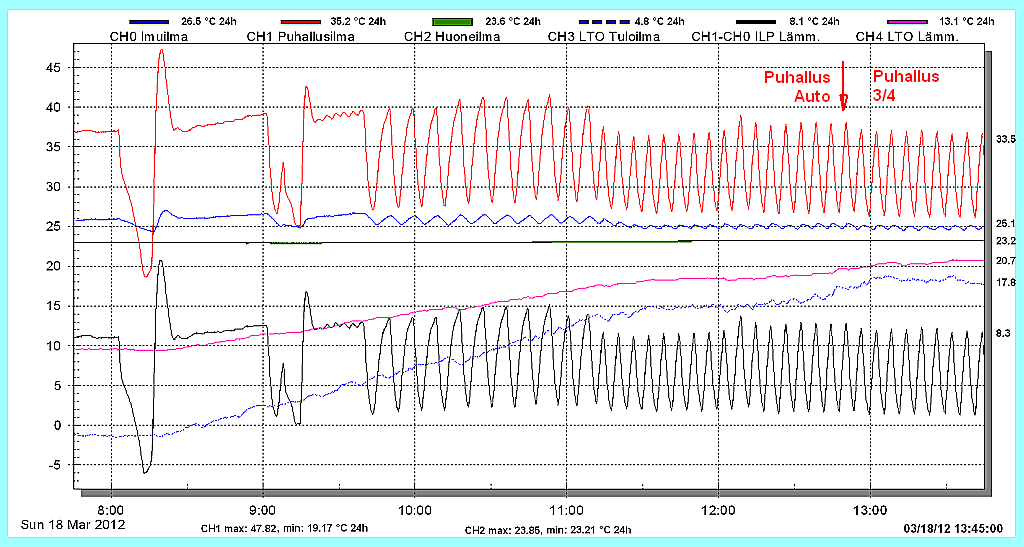Viewport: 1024px width, 547px height.
Task: Select the 'CH2 Huoneilma' channel label
Action: pyautogui.click(x=452, y=37)
